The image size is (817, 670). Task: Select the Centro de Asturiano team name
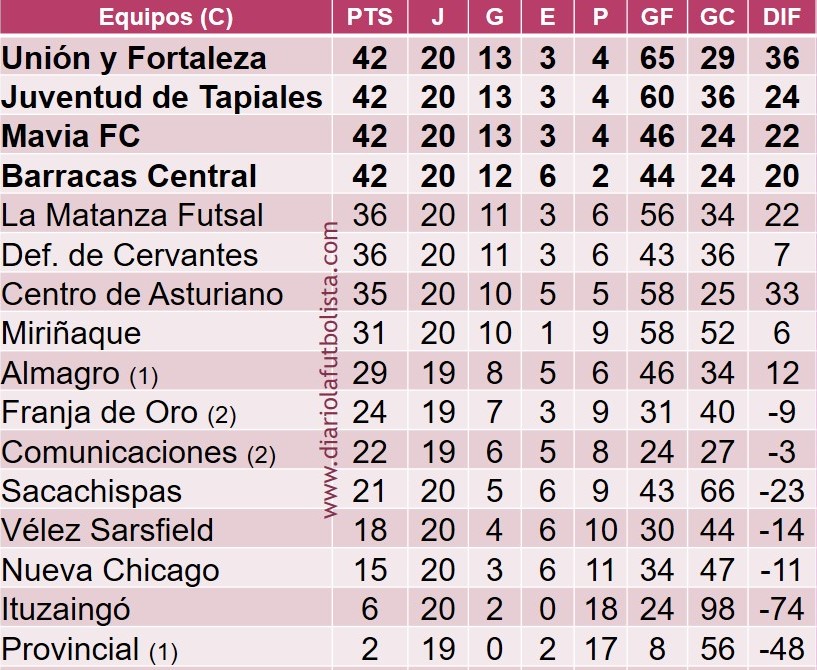[x=142, y=294]
